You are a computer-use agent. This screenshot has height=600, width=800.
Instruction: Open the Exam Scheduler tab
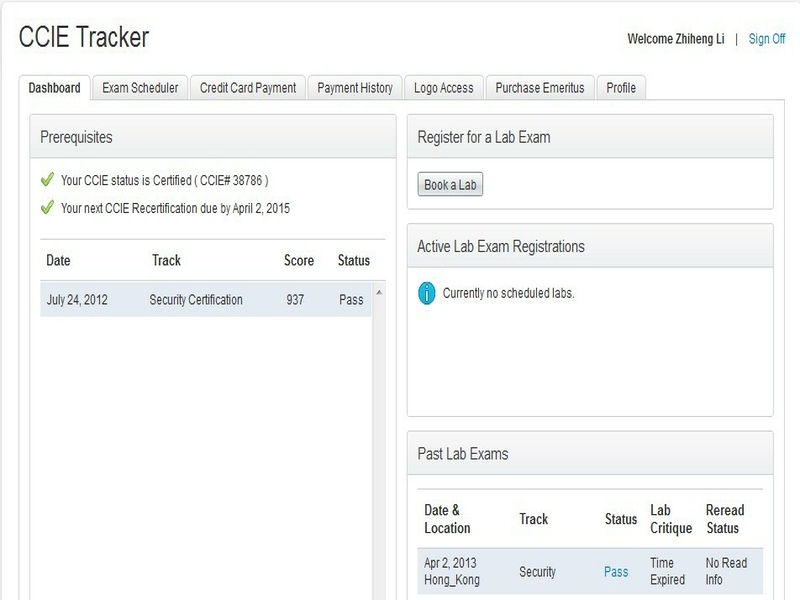coord(140,88)
